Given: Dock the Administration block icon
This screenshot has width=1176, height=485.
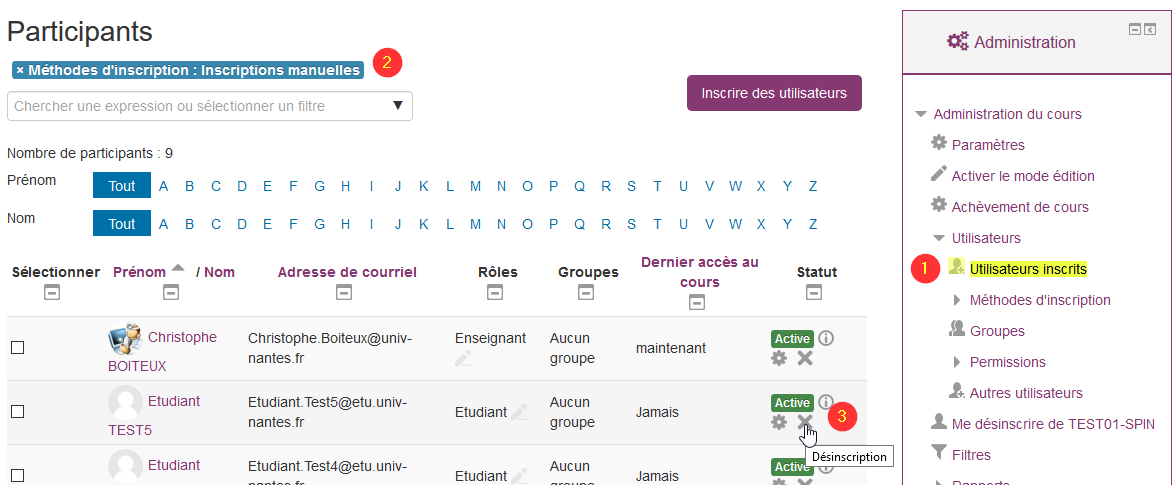Looking at the screenshot, I should (x=1151, y=30).
